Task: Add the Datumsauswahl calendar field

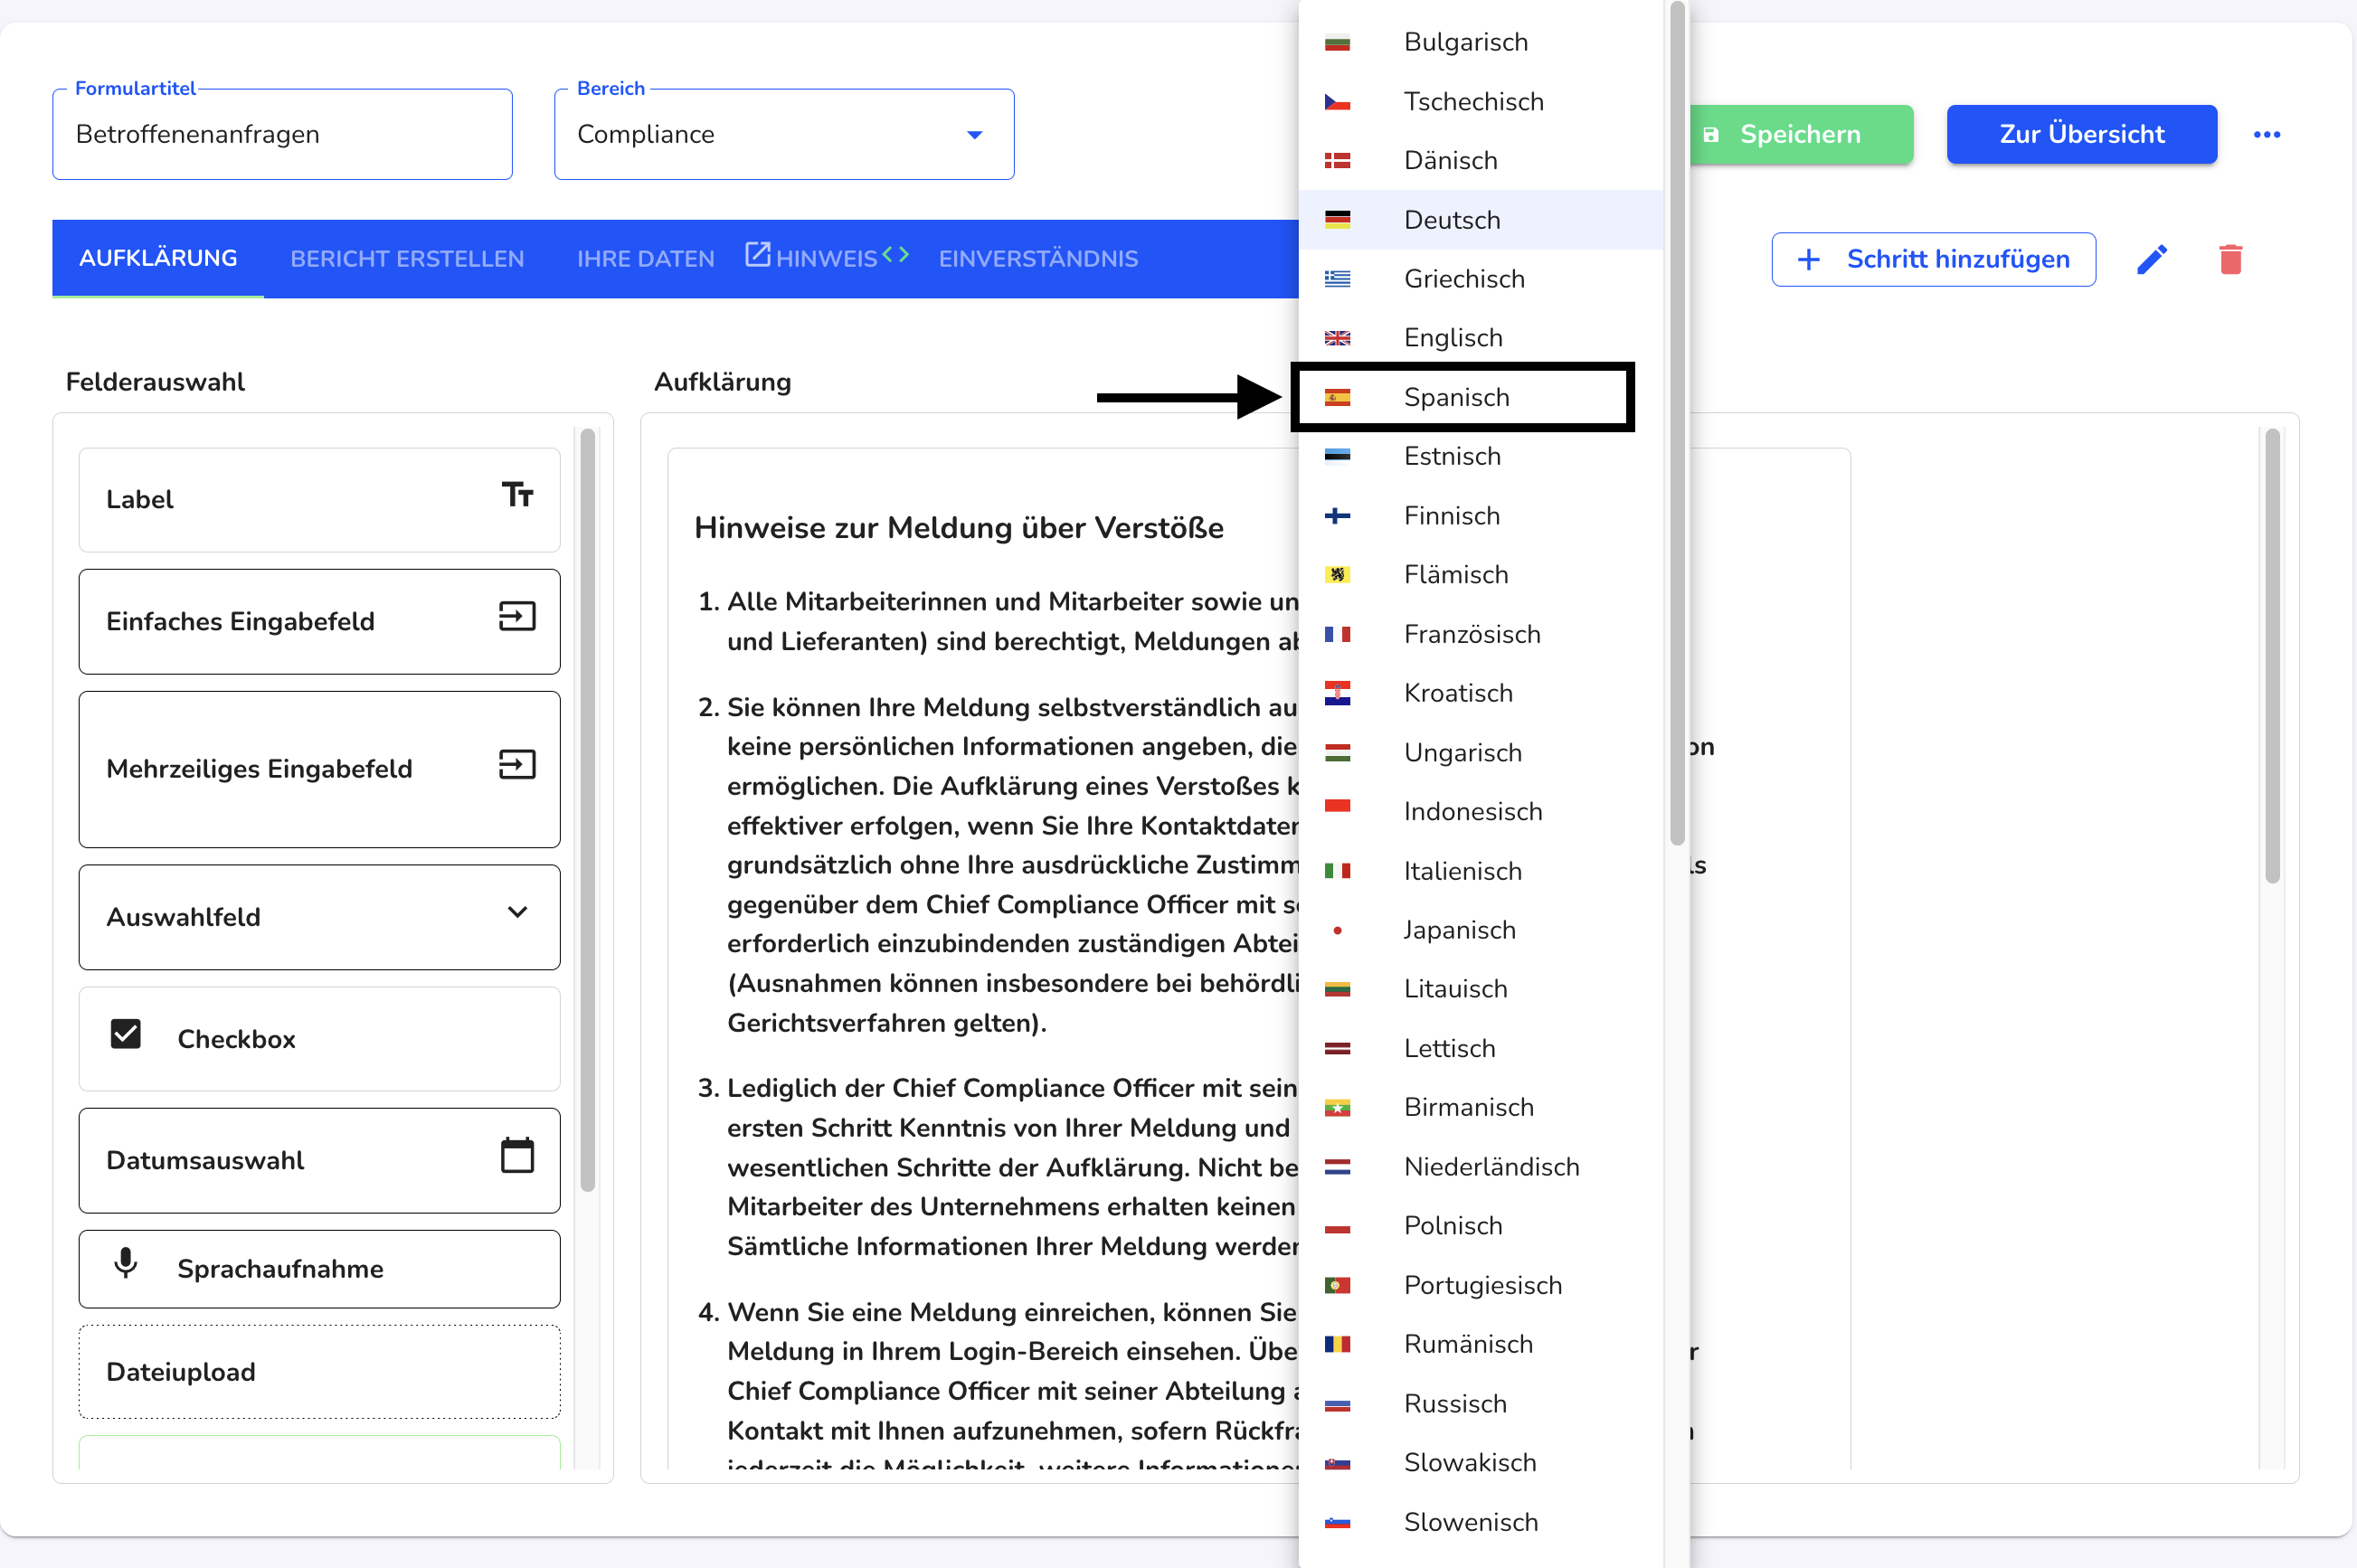Action: click(x=319, y=1160)
